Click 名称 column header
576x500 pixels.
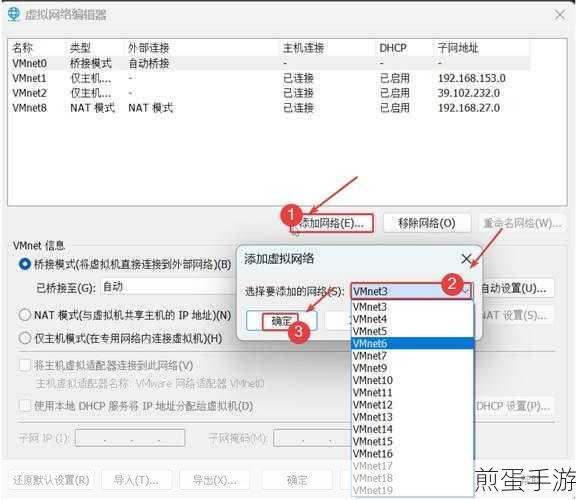tap(22, 48)
